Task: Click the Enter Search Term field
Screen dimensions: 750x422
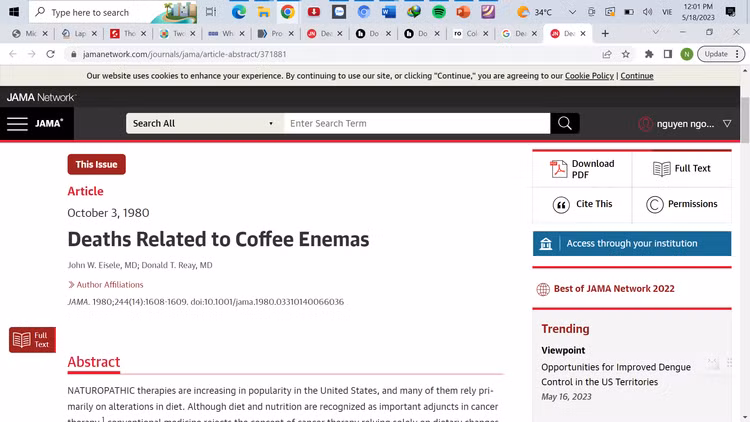Action: tap(415, 124)
